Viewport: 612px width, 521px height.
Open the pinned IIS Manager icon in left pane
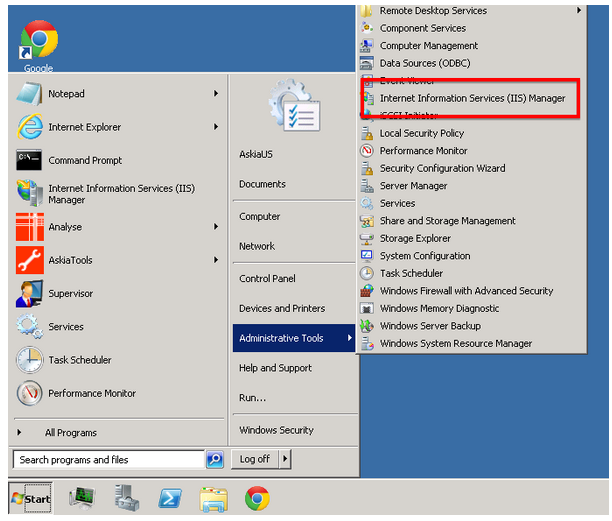coord(30,193)
